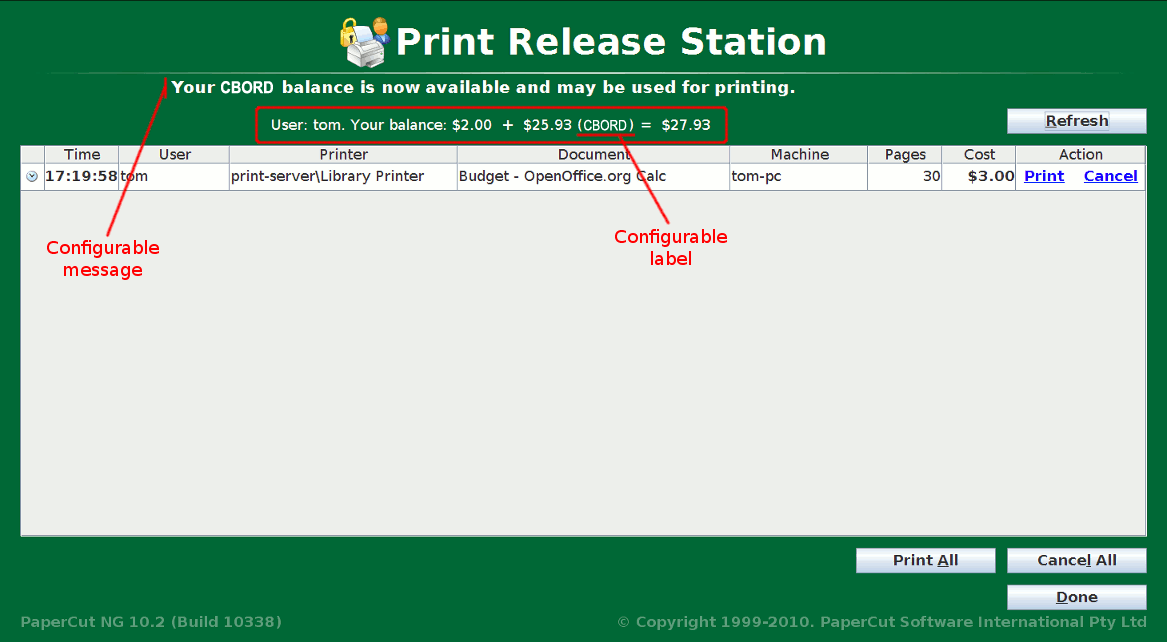Click the Machine column header
The image size is (1167, 642).
799,155
